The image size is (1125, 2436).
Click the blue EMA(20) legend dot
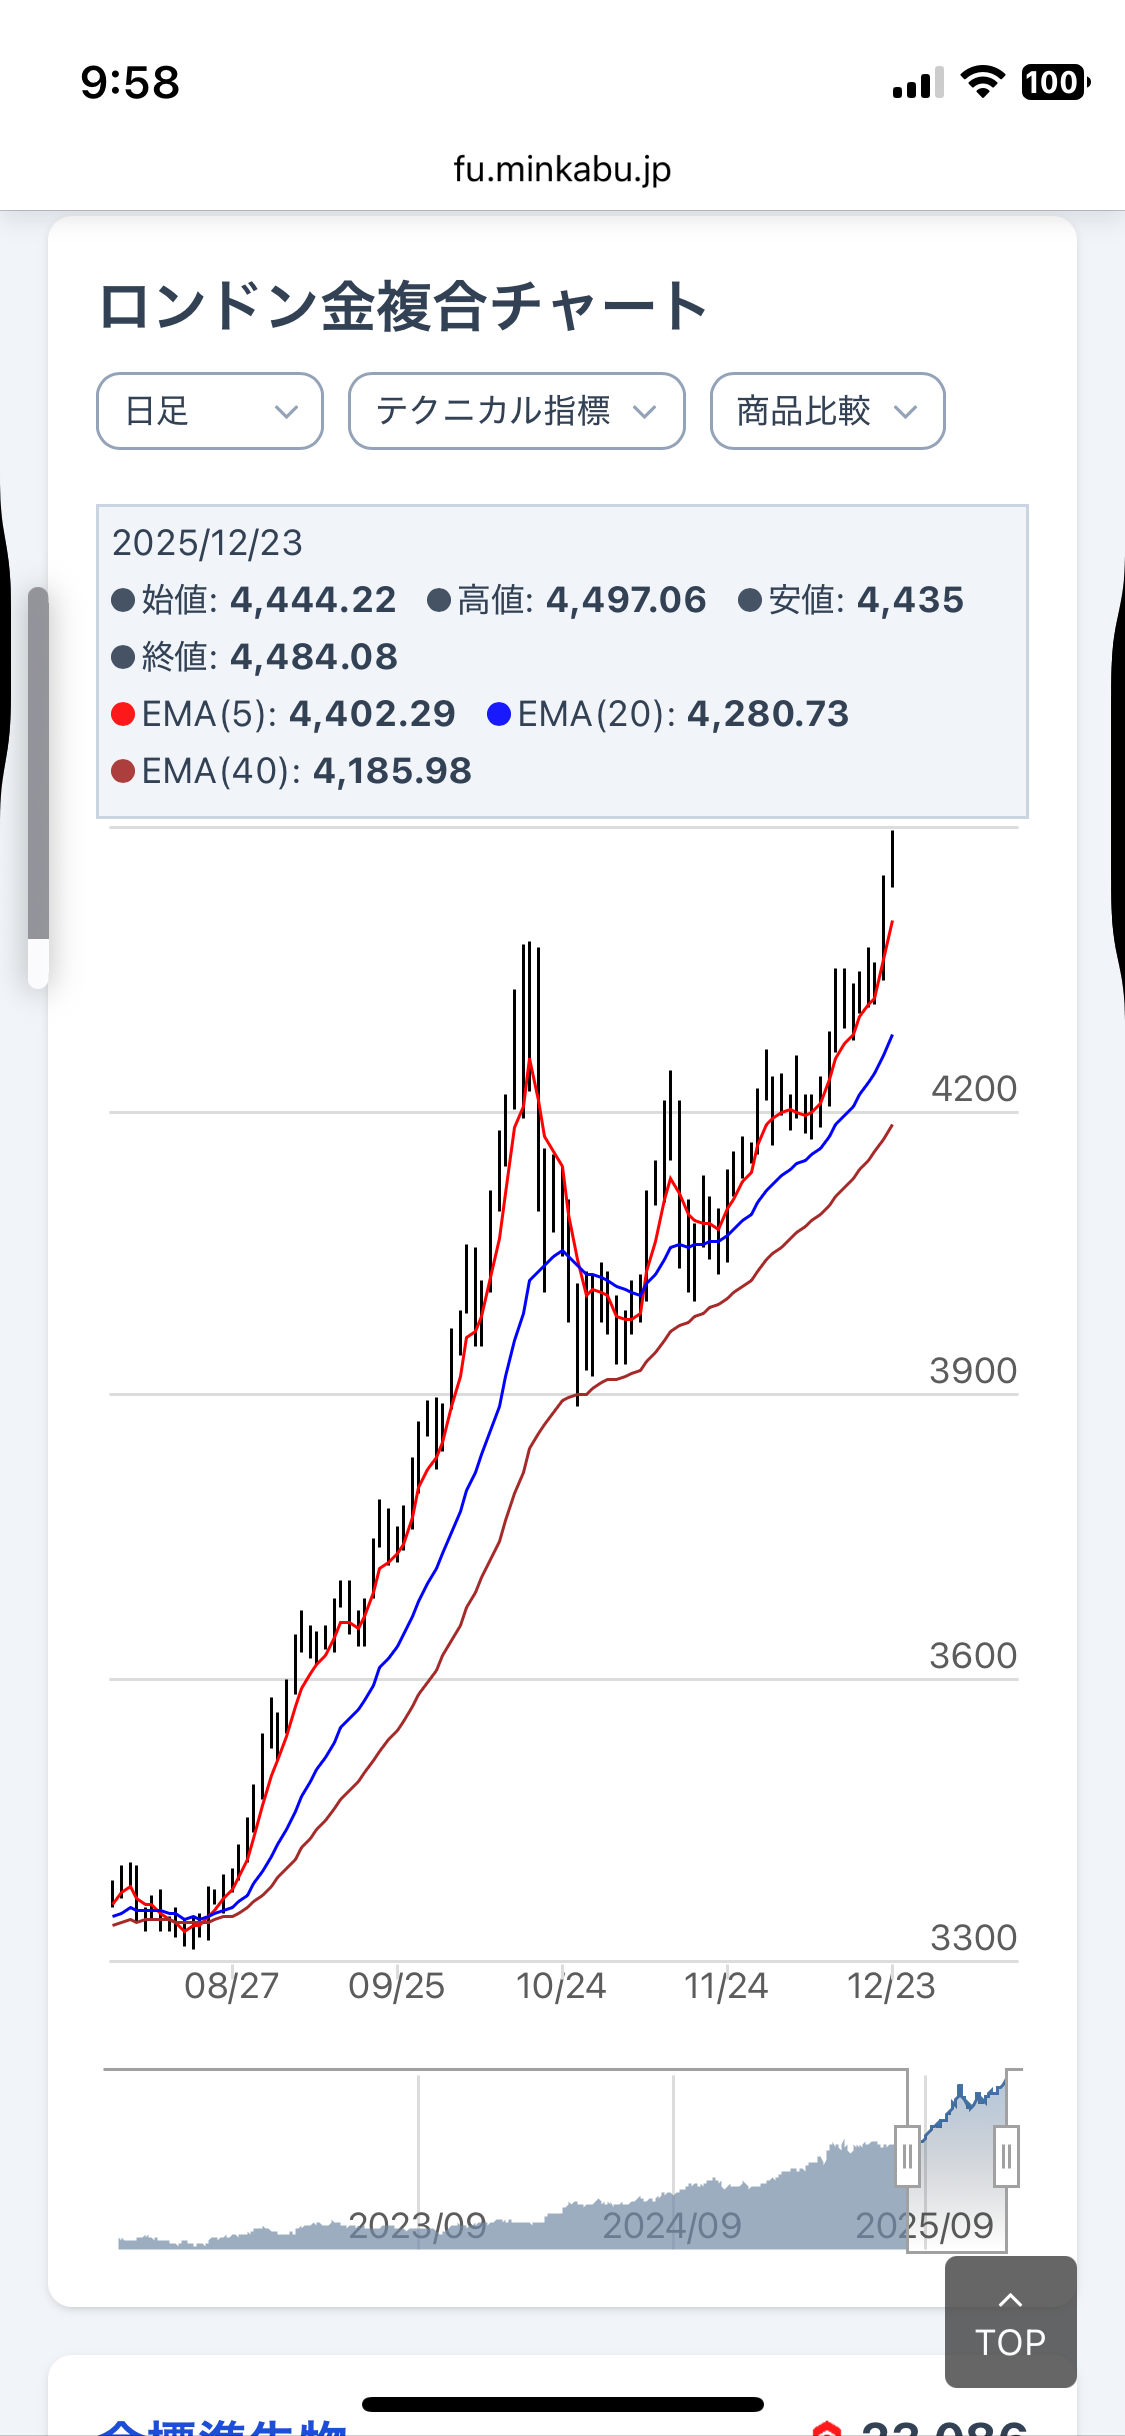pos(499,714)
